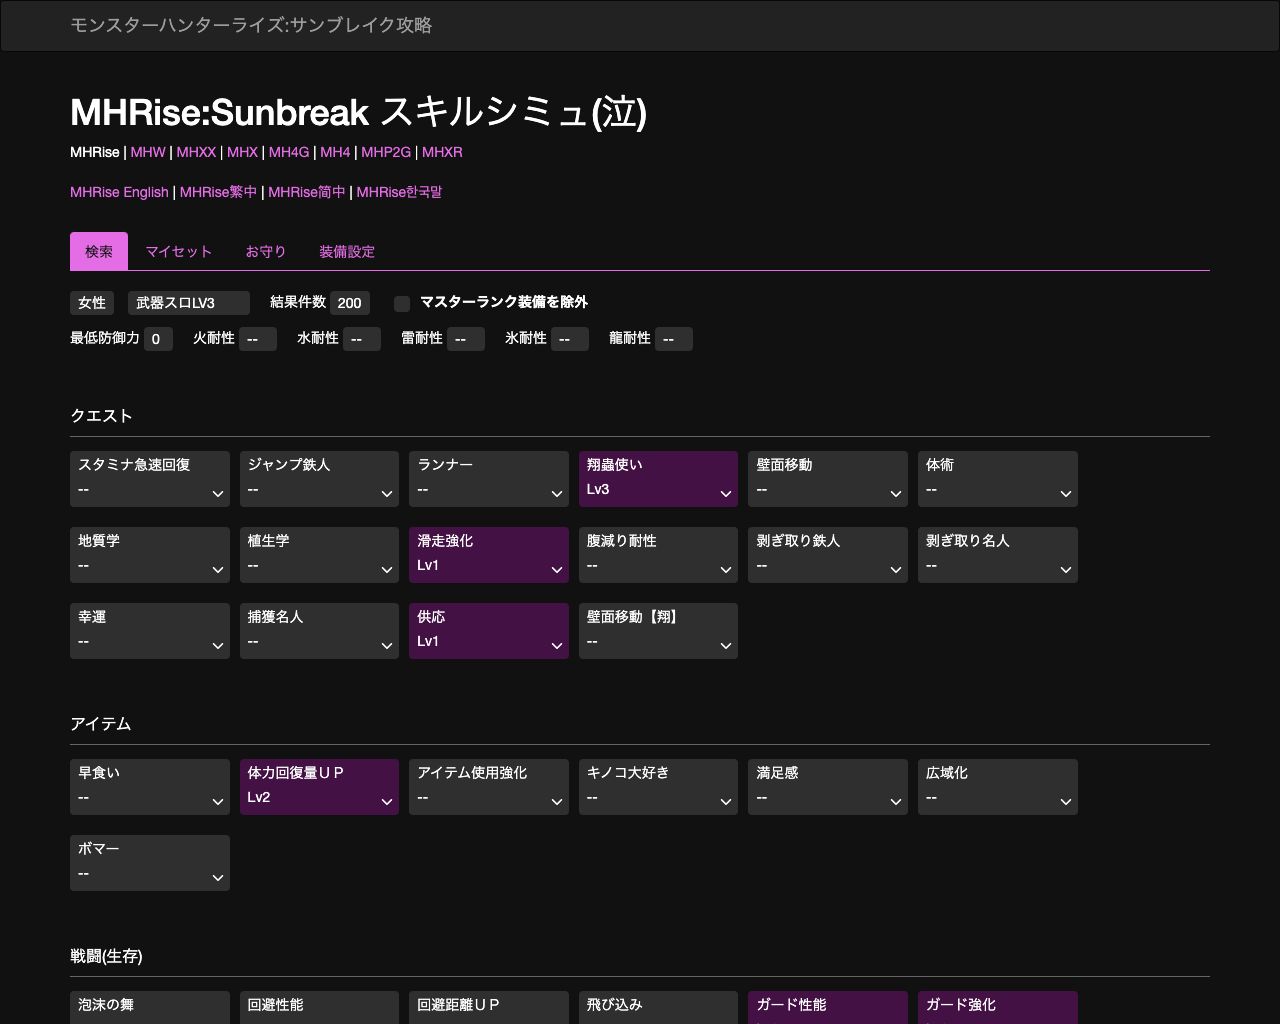1280x1024 pixels.
Task: Expand the 捕獲名人 skill dropdown
Action: (319, 631)
